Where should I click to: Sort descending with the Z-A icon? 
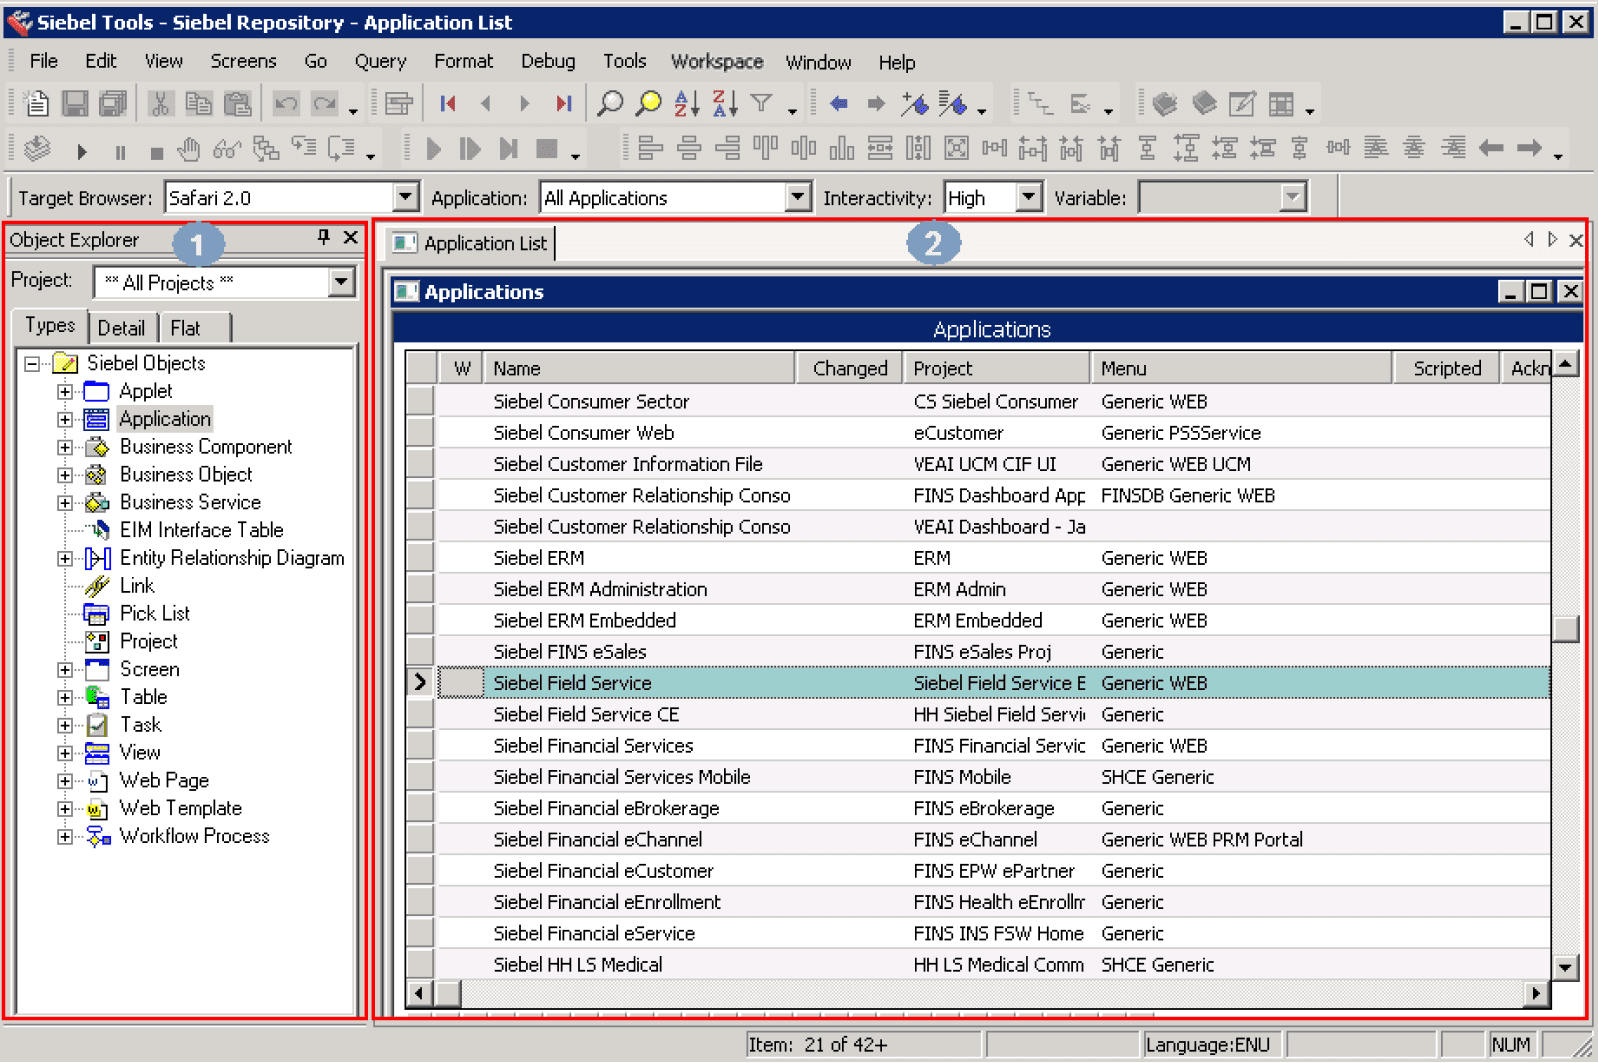point(724,103)
